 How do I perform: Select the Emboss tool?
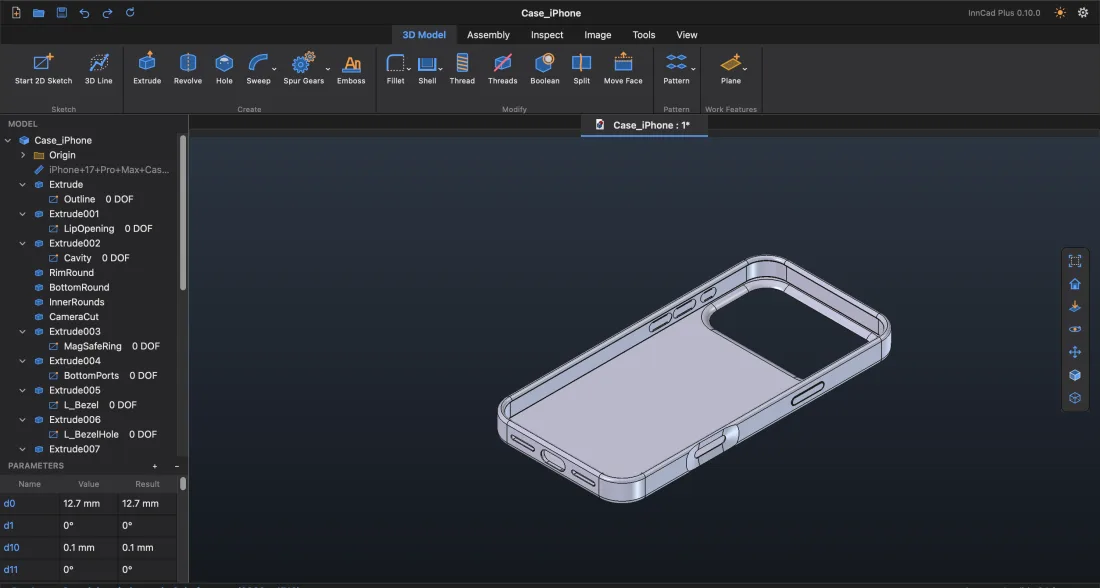351,69
